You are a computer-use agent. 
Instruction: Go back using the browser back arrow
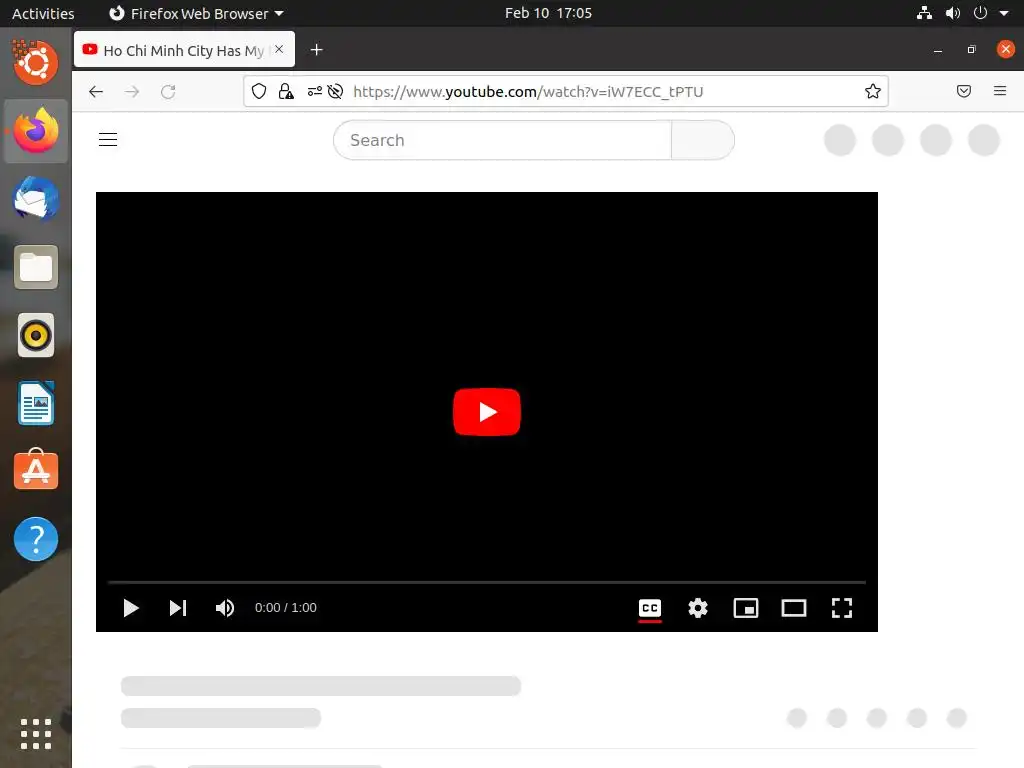click(96, 91)
